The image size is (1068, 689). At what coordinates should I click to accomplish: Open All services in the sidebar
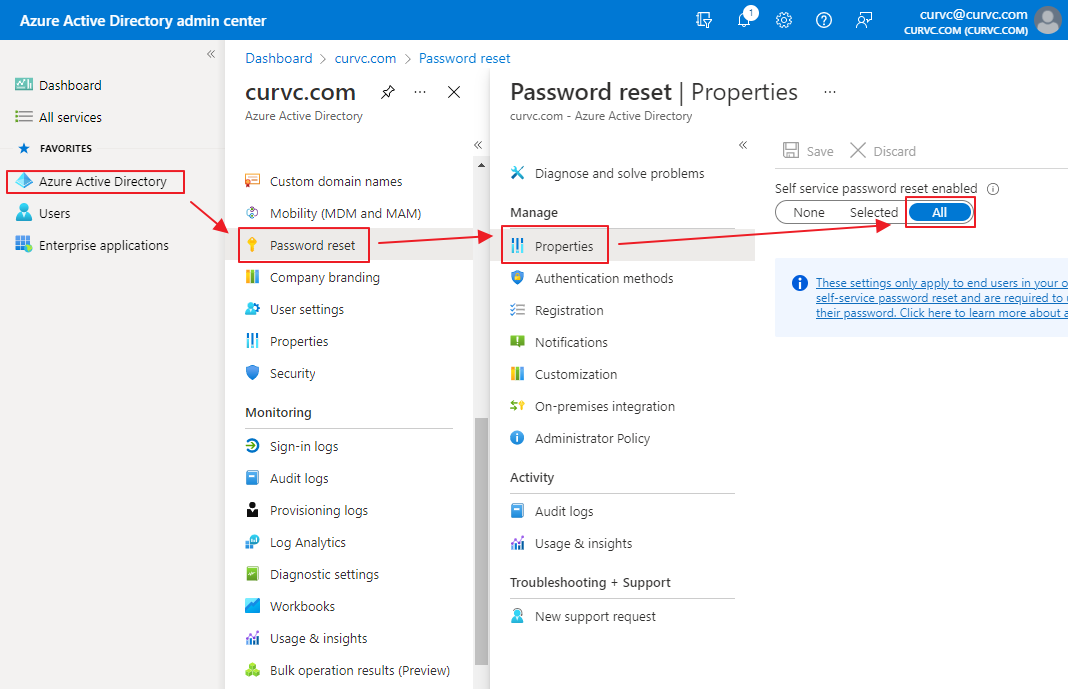[59, 117]
